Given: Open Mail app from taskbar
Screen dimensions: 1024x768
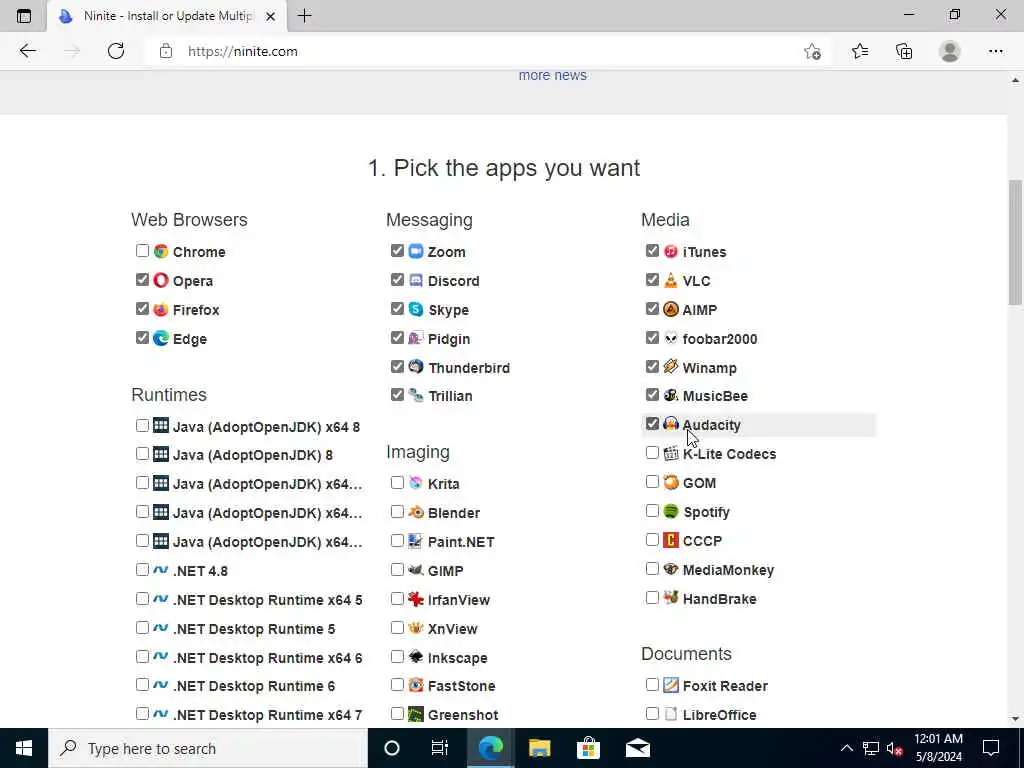Looking at the screenshot, I should [637, 748].
